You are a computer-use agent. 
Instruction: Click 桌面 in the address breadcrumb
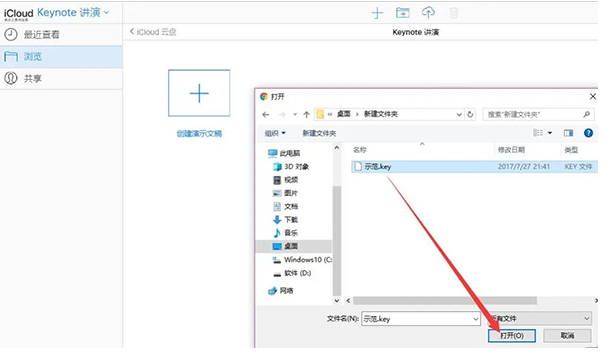(x=344, y=114)
